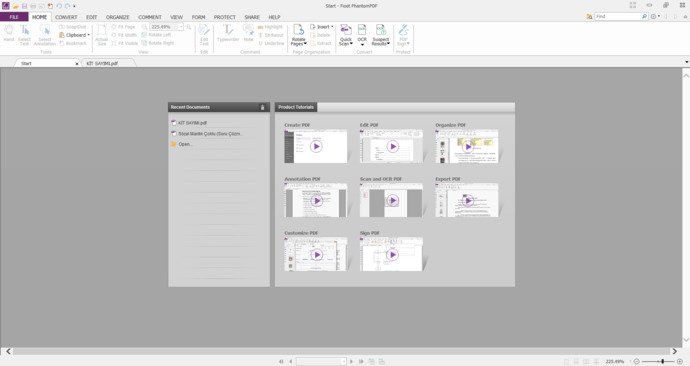This screenshot has width=690, height=366.
Task: Open the Insert pages dropdown
Action: (321, 27)
